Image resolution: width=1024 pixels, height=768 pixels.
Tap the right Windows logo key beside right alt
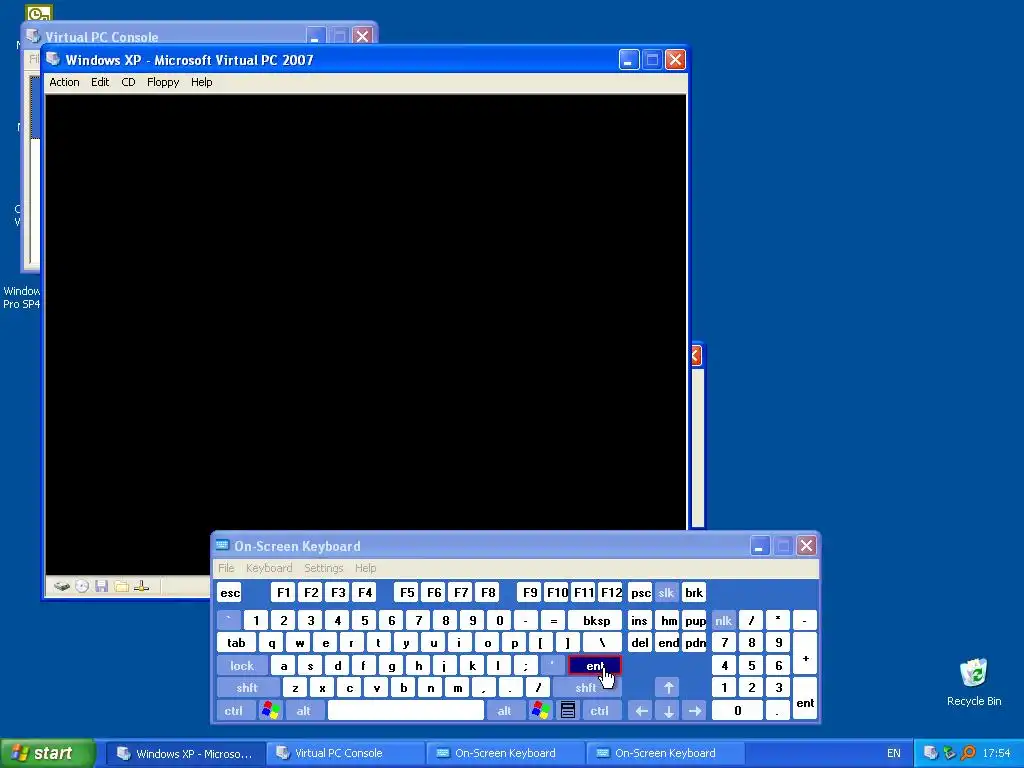click(x=541, y=710)
